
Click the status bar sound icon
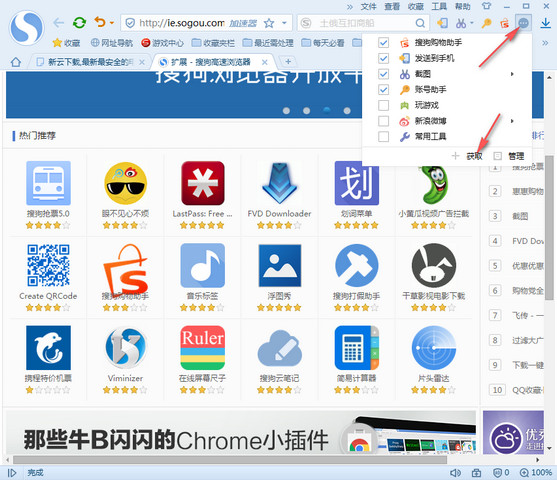click(x=455, y=473)
